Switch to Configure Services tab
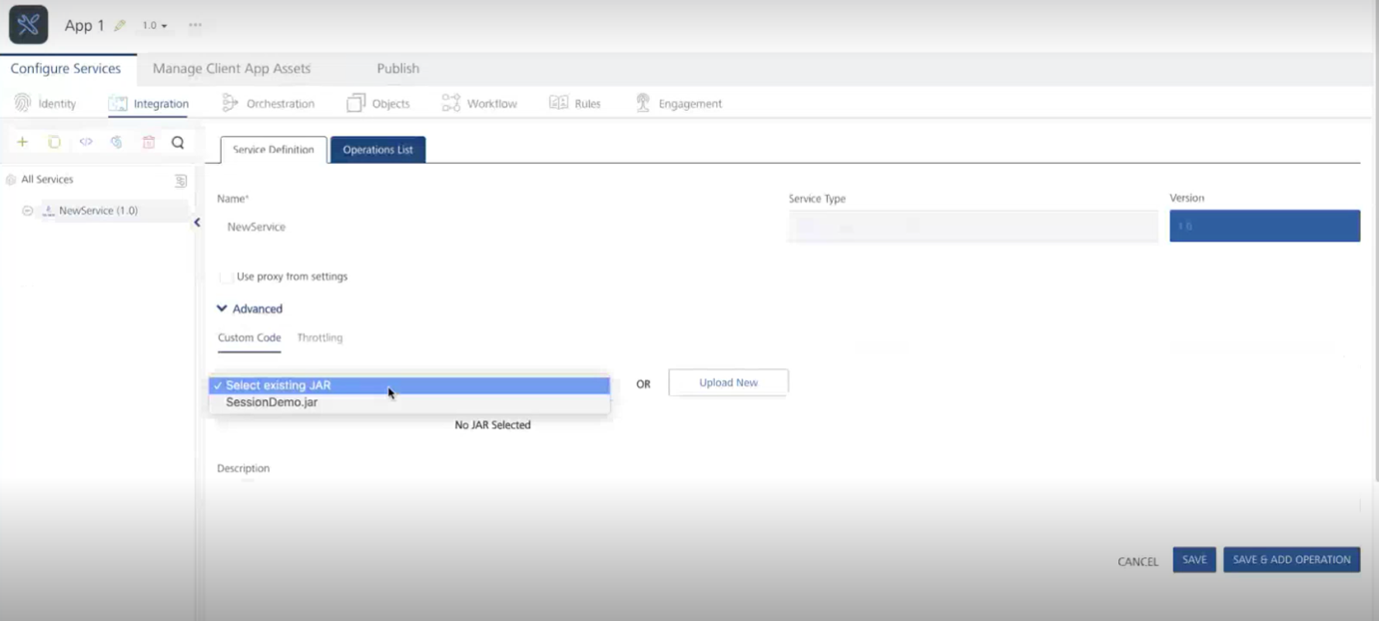The width and height of the screenshot is (1384, 626). 66,69
